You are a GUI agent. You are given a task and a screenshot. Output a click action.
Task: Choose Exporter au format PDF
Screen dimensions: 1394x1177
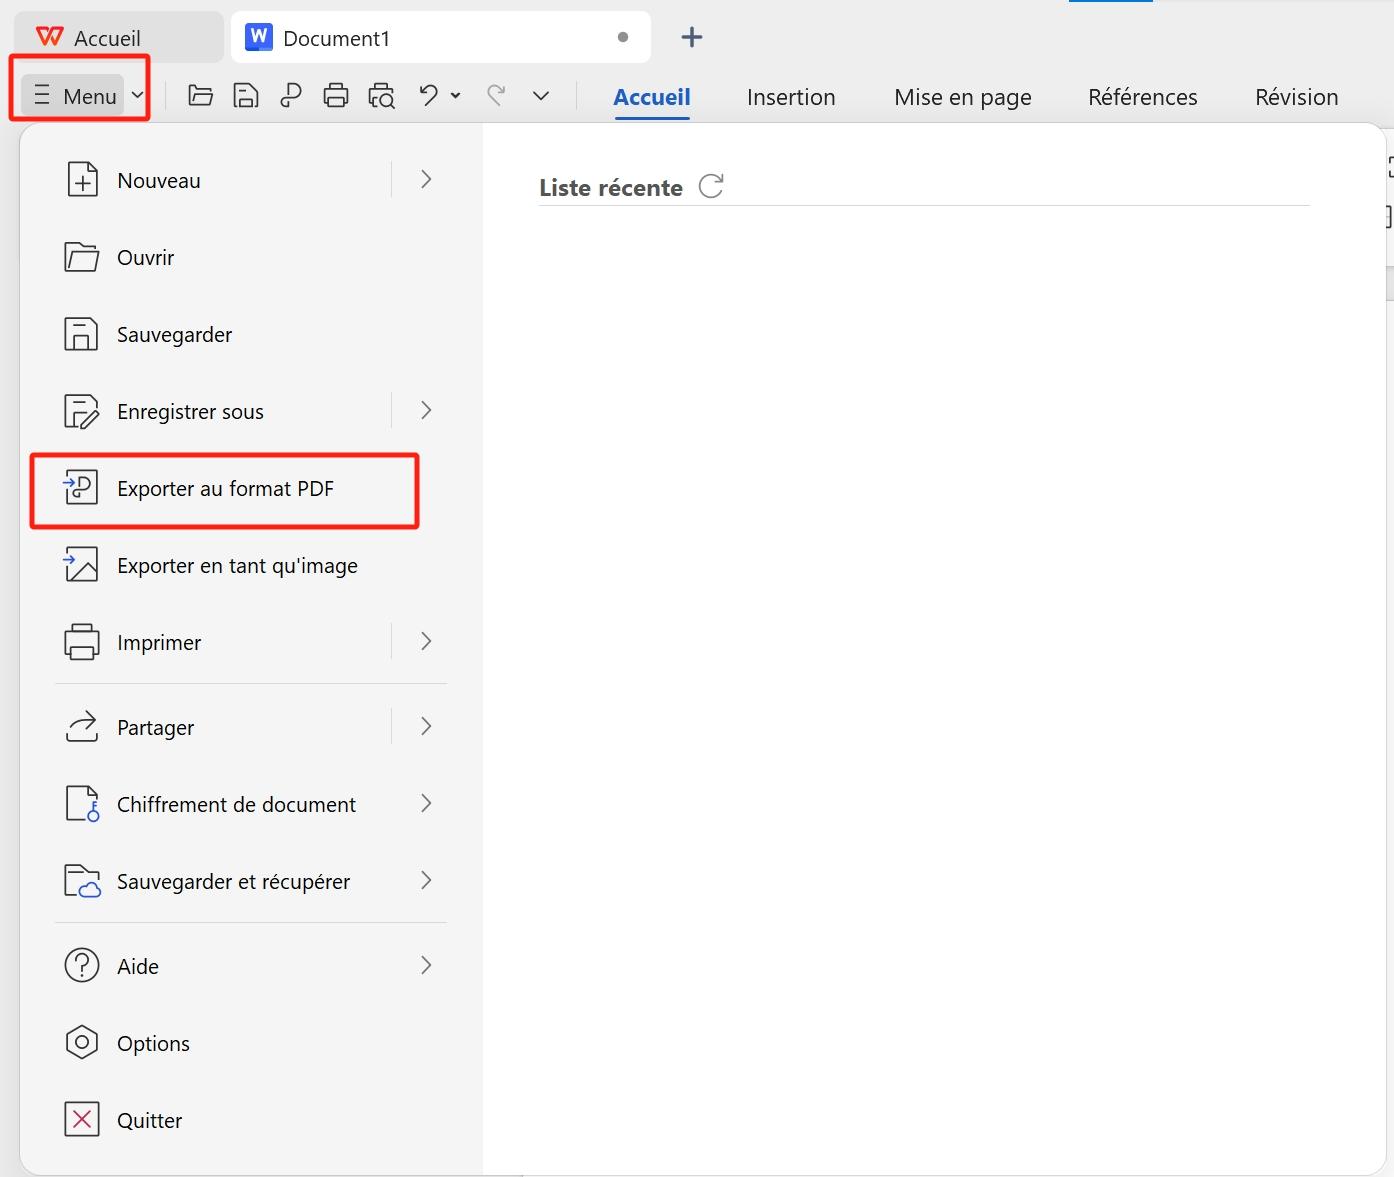point(225,489)
